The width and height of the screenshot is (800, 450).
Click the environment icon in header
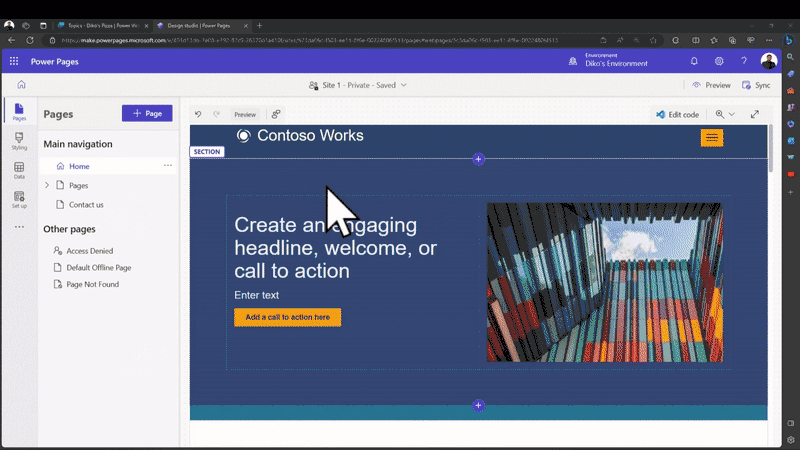click(x=573, y=61)
